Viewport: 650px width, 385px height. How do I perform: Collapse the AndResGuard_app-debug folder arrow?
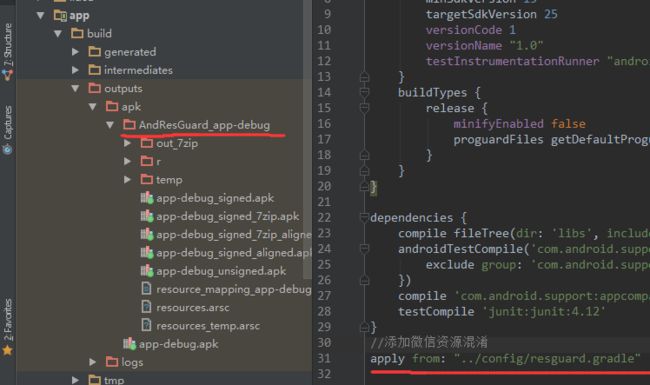(x=110, y=125)
